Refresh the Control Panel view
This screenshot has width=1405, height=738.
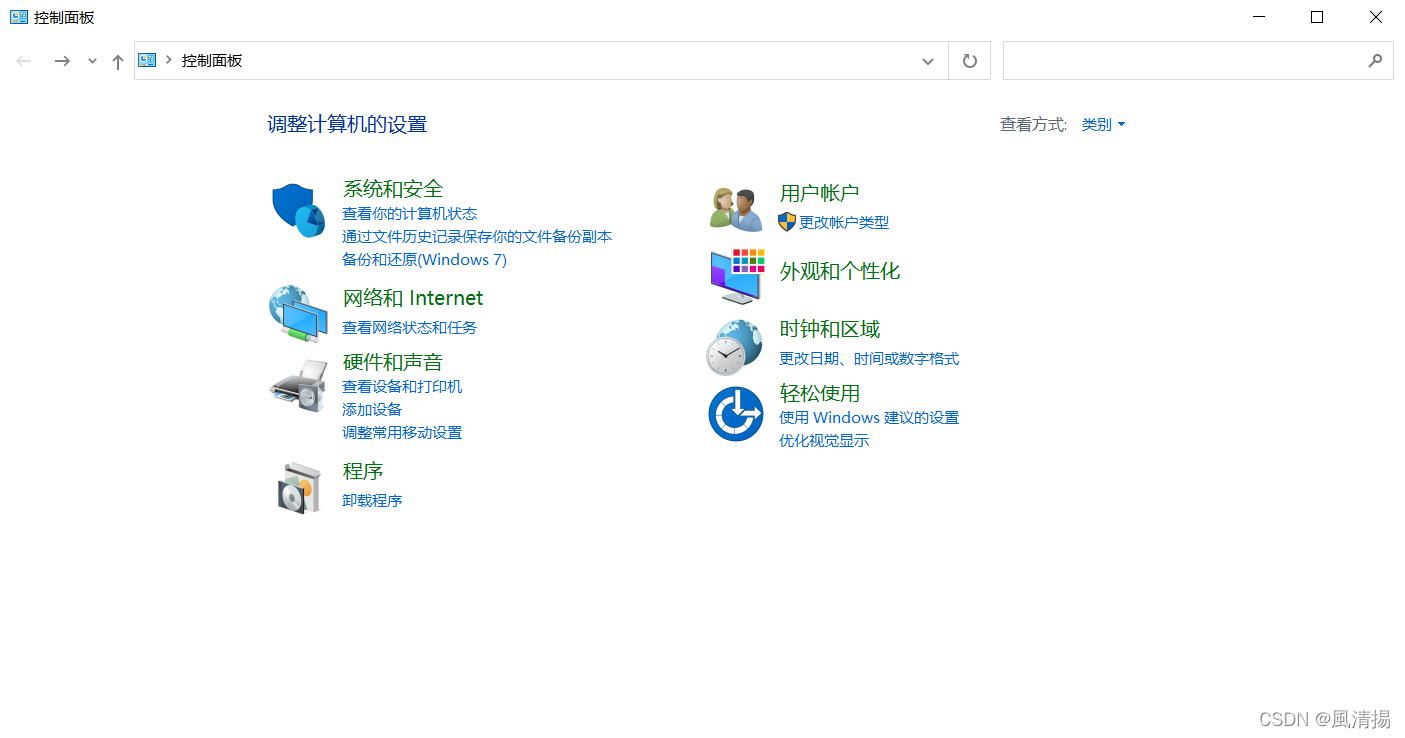969,61
